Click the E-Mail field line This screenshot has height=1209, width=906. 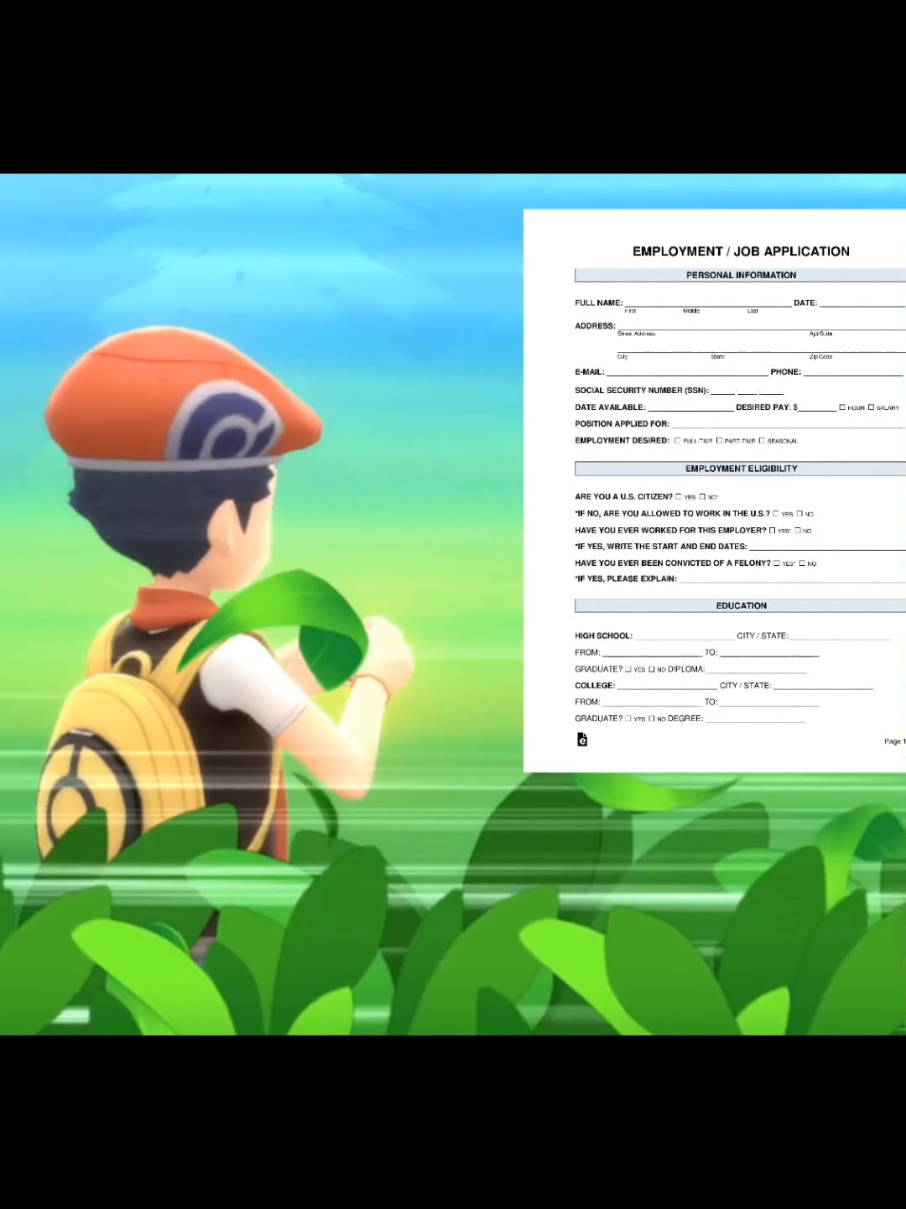pos(687,372)
